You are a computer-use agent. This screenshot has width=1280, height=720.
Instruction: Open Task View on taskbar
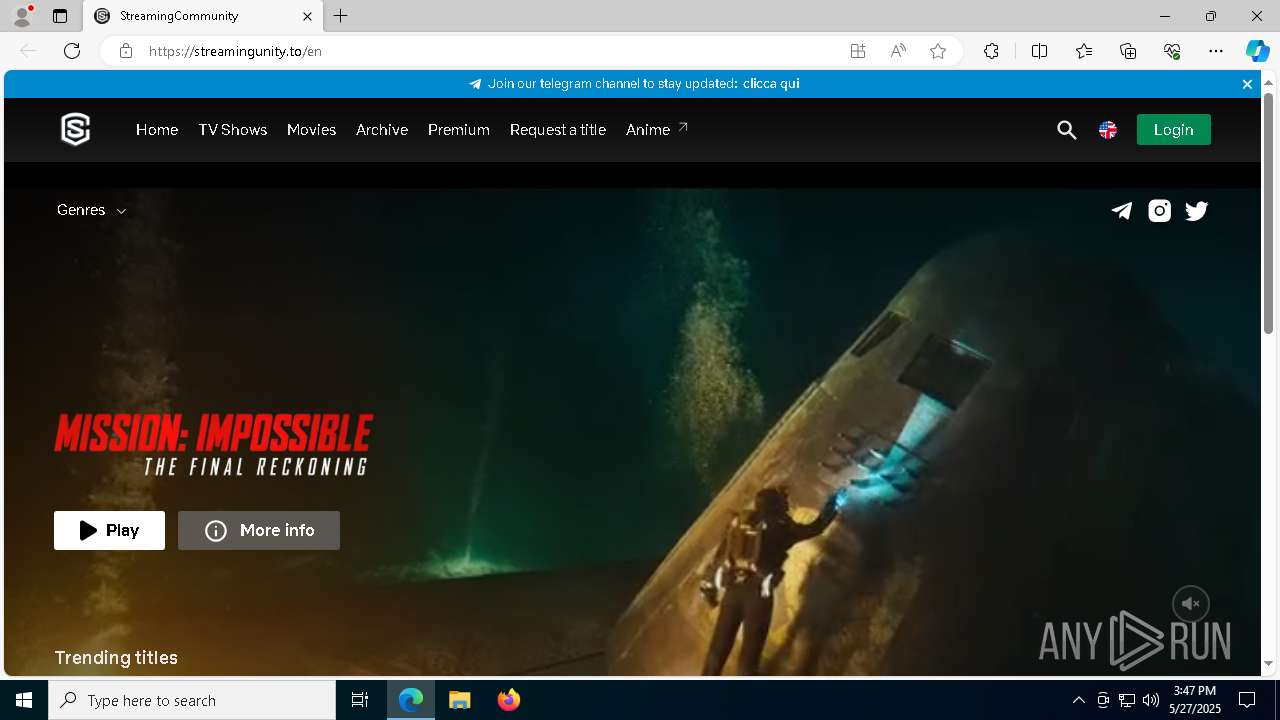coord(360,700)
